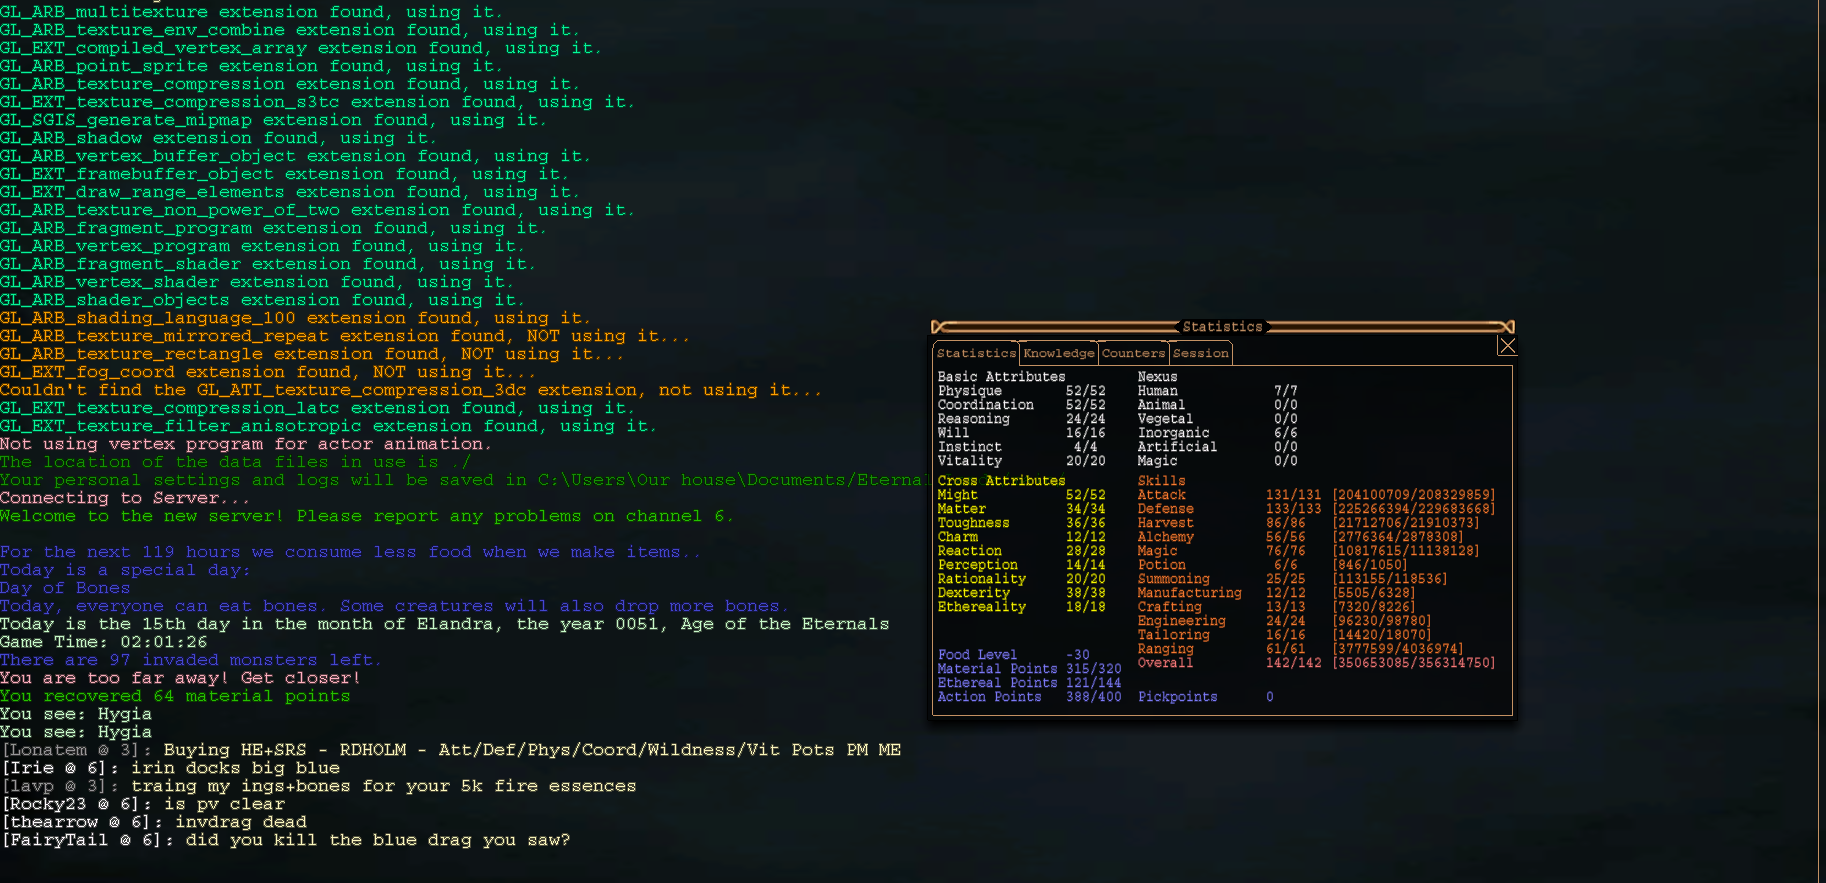Select the Matter cross attribute
1826x883 pixels.
click(x=961, y=509)
